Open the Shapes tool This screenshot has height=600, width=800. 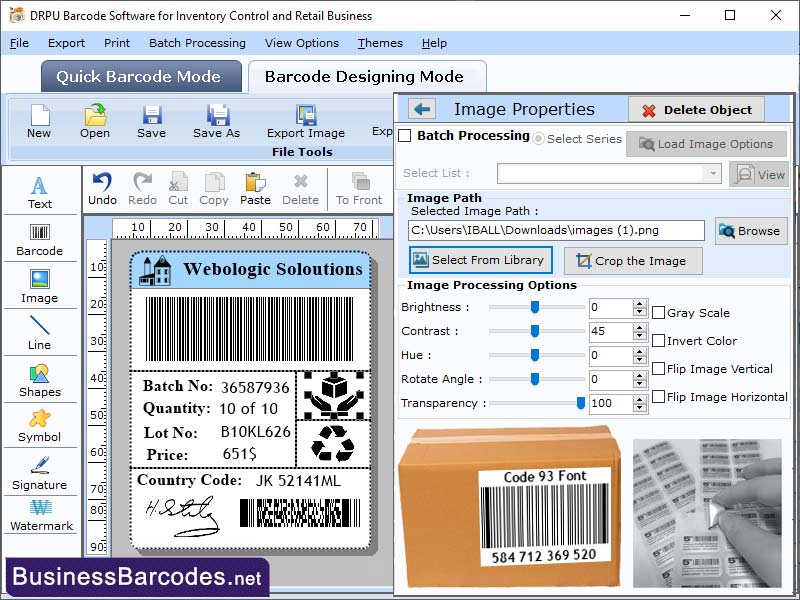(40, 384)
